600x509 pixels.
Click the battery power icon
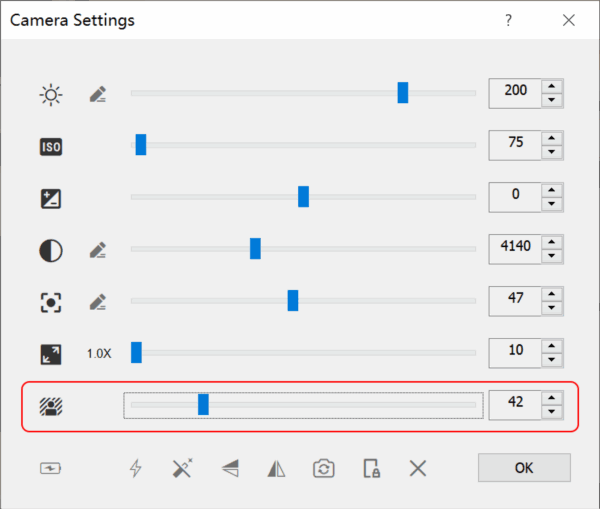(50, 468)
